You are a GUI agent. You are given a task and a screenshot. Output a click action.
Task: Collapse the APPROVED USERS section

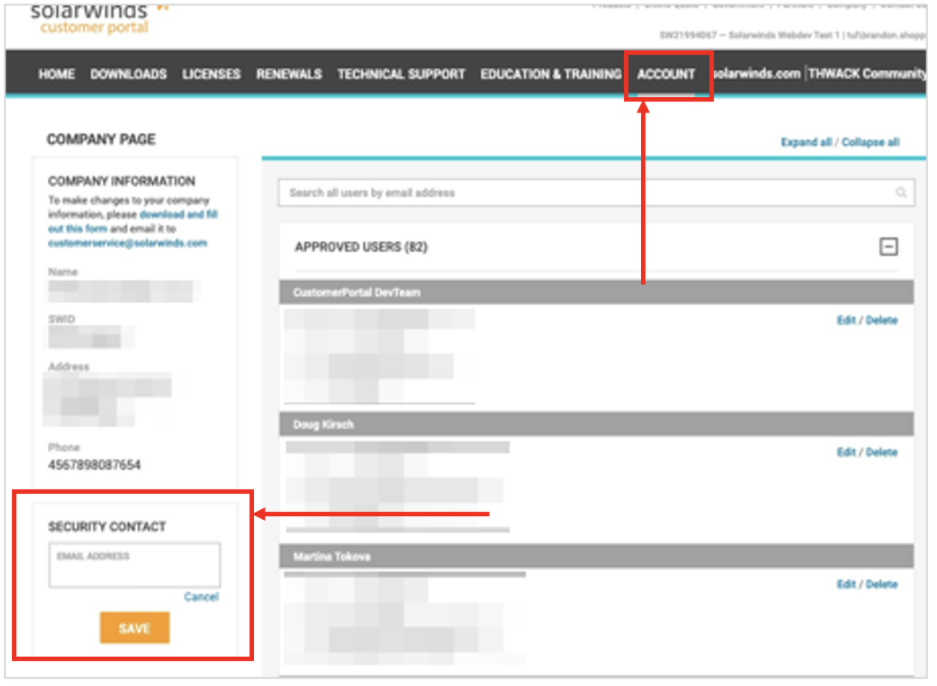889,246
